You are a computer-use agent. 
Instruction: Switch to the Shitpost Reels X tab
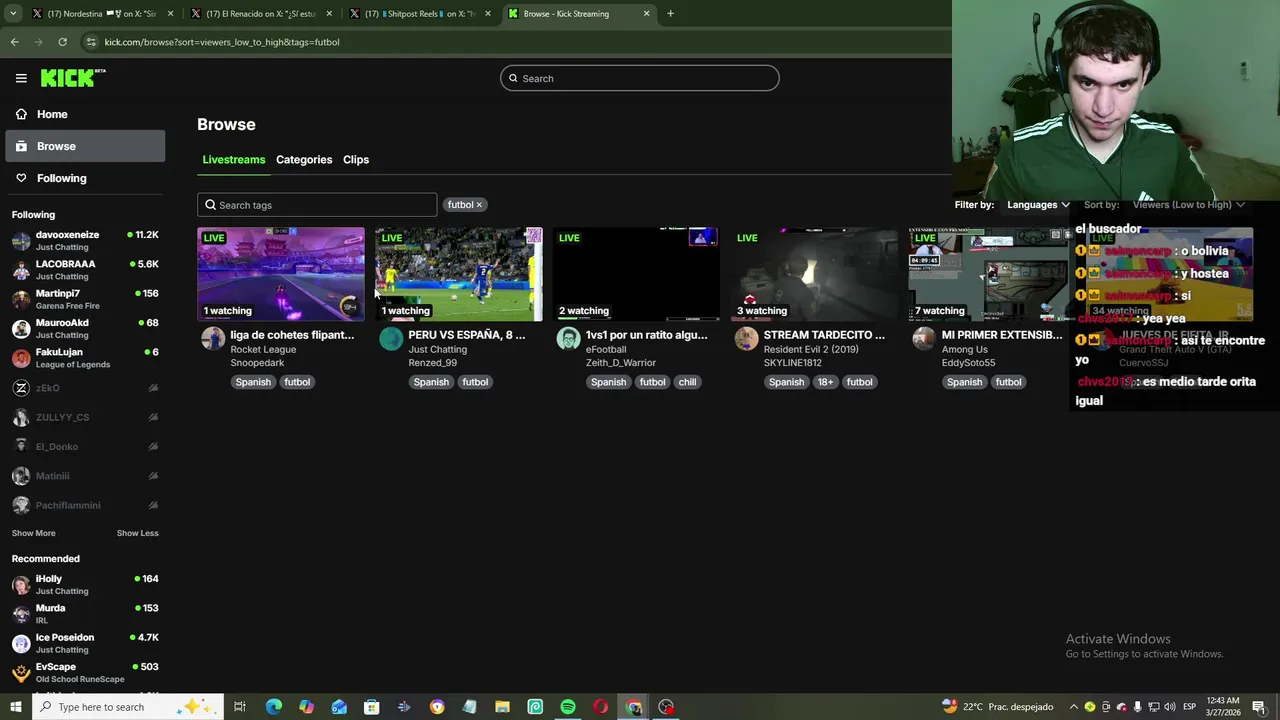(422, 14)
